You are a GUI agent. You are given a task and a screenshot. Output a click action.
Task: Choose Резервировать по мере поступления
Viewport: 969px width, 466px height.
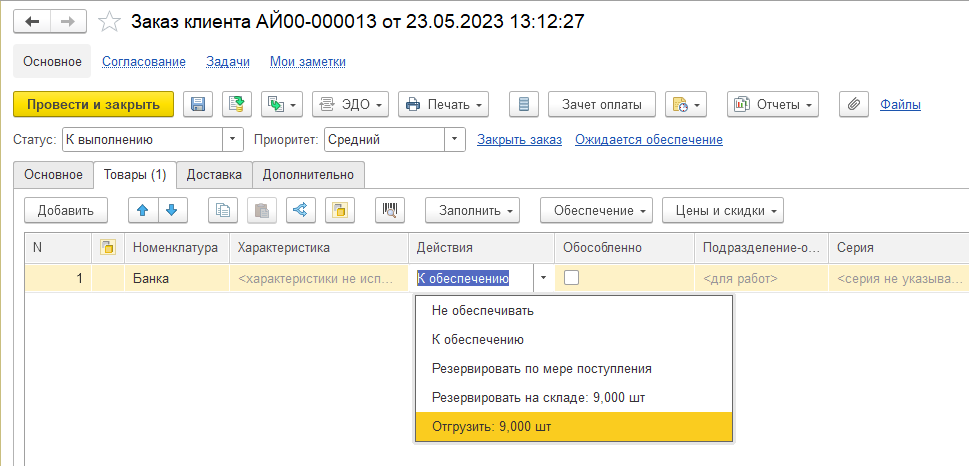tap(574, 369)
